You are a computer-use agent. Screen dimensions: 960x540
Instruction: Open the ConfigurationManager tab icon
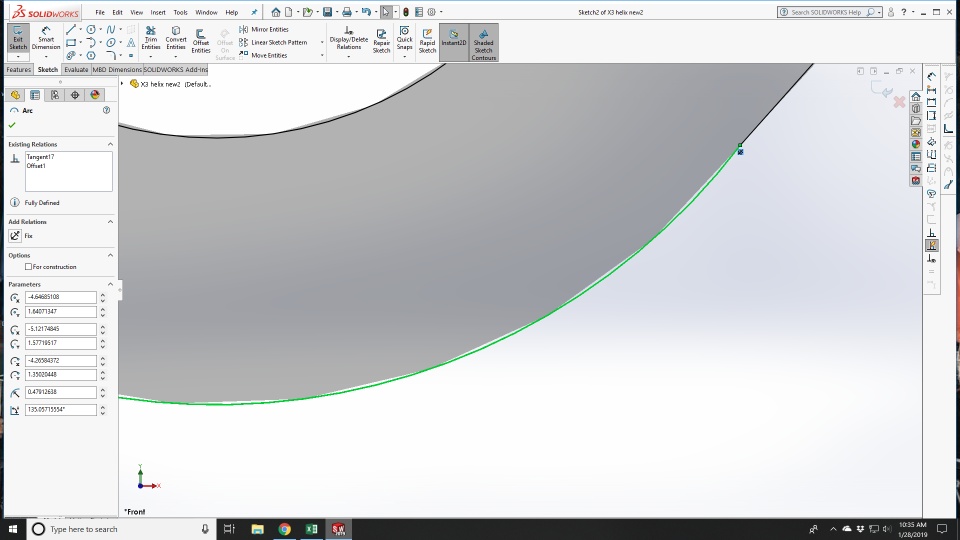tap(54, 95)
